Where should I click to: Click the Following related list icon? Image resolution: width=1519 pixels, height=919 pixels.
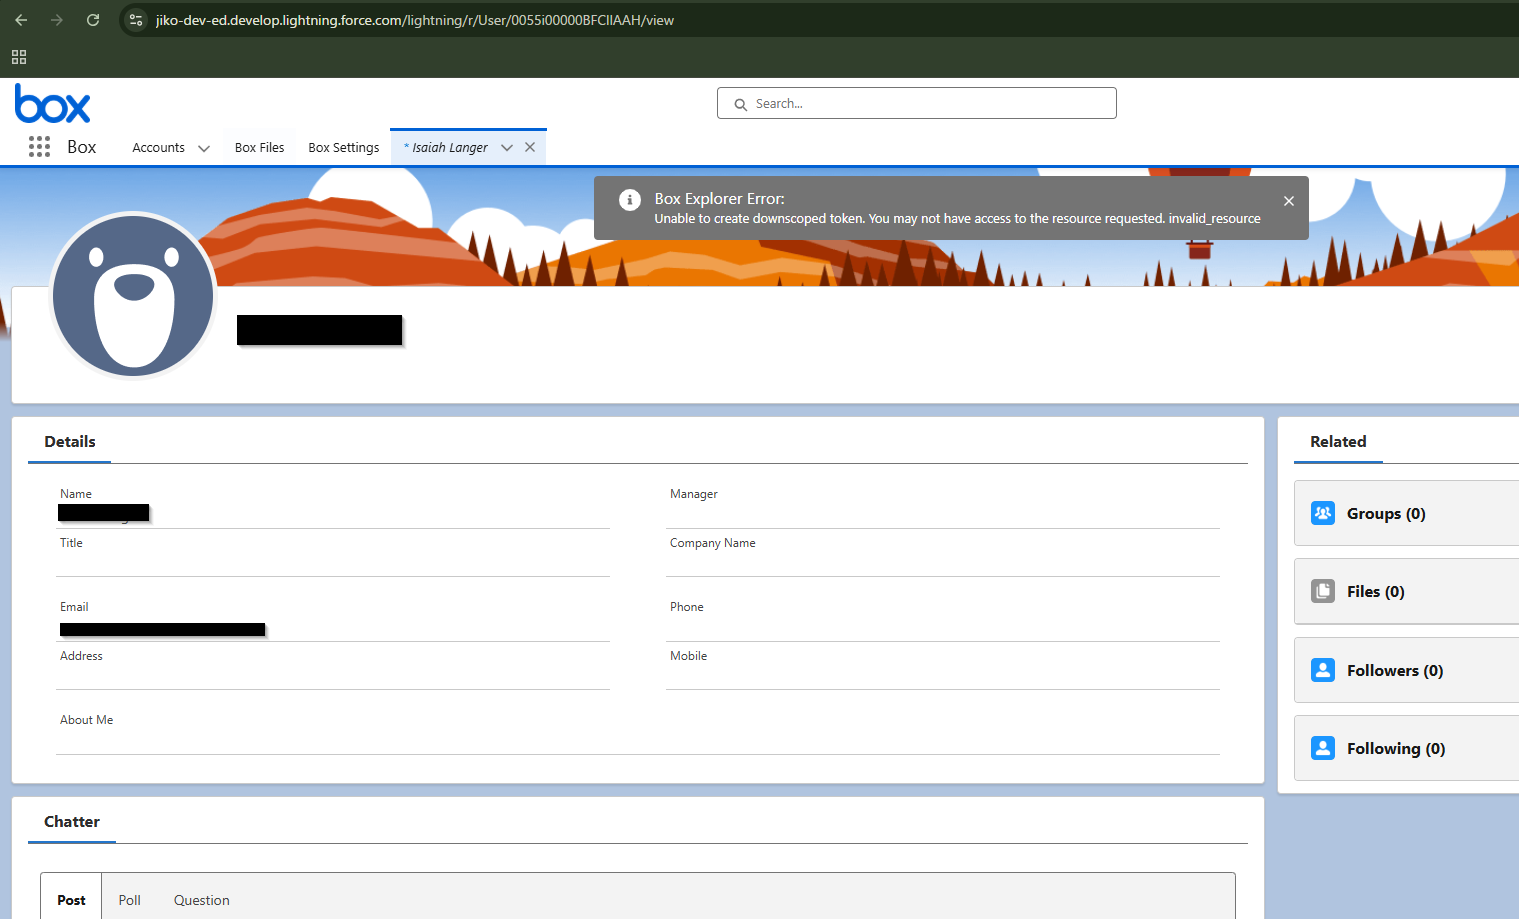pyautogui.click(x=1322, y=748)
